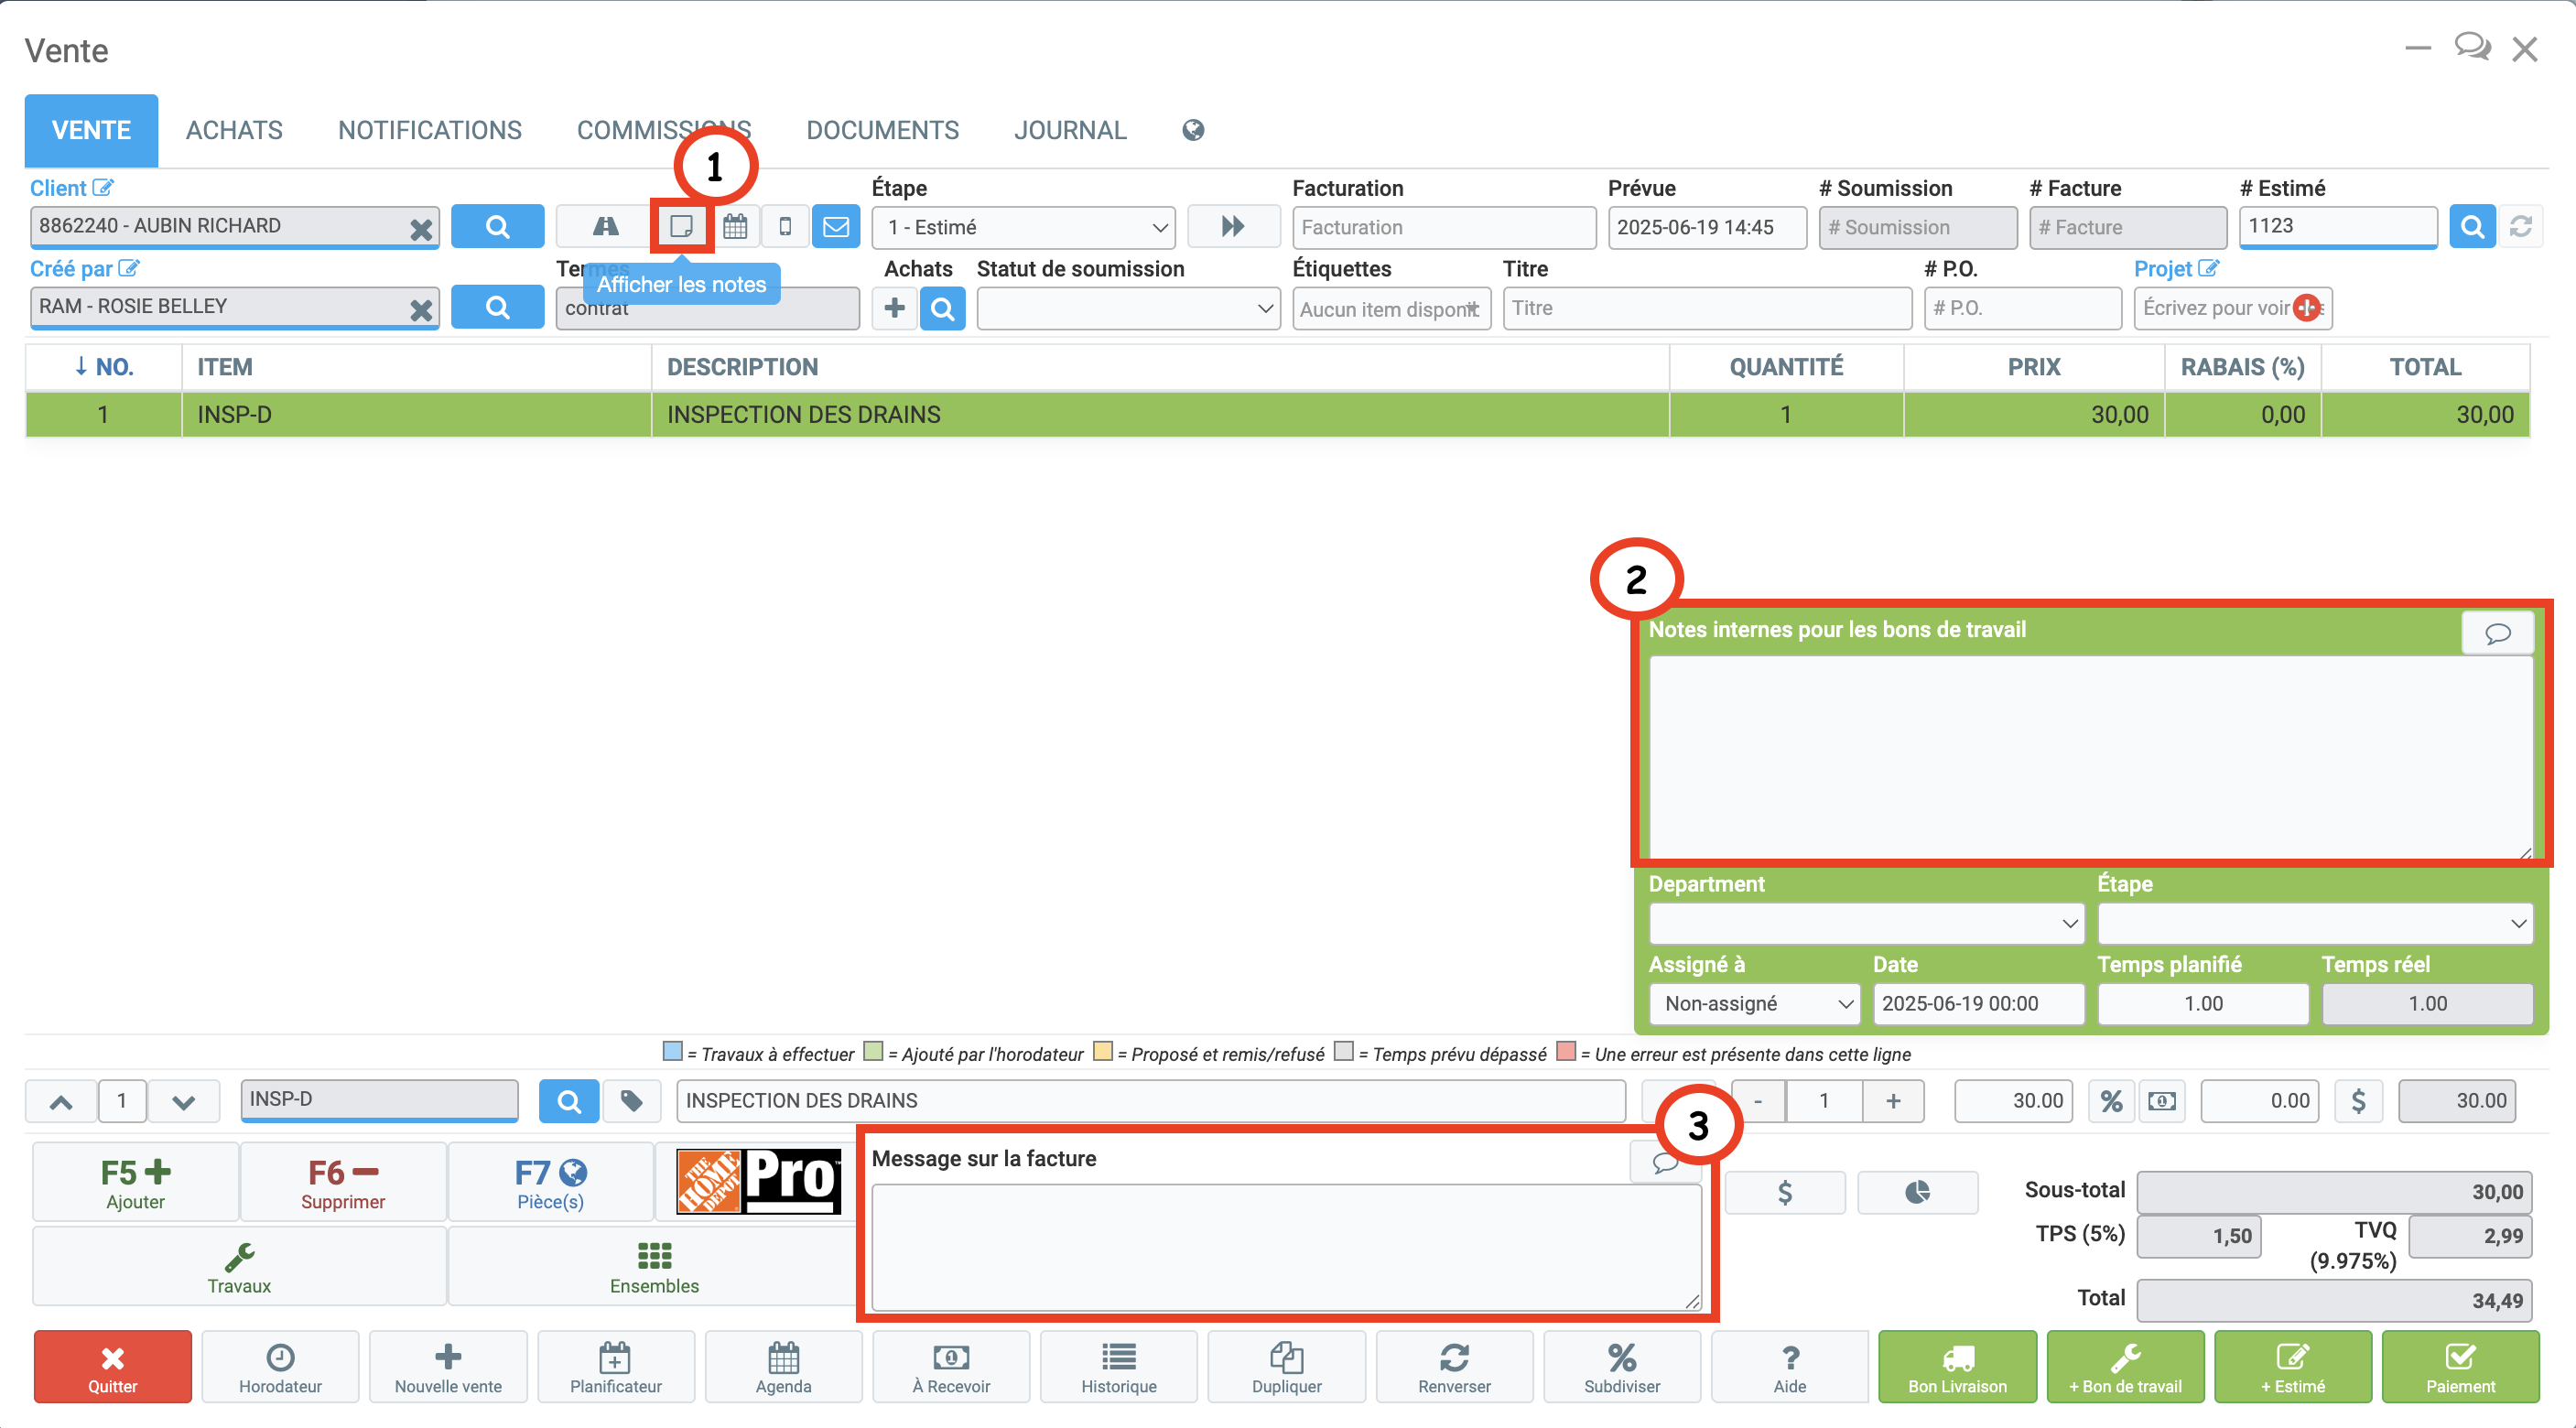Click the NO. column sort arrow
The width and height of the screenshot is (2576, 1428).
click(81, 366)
